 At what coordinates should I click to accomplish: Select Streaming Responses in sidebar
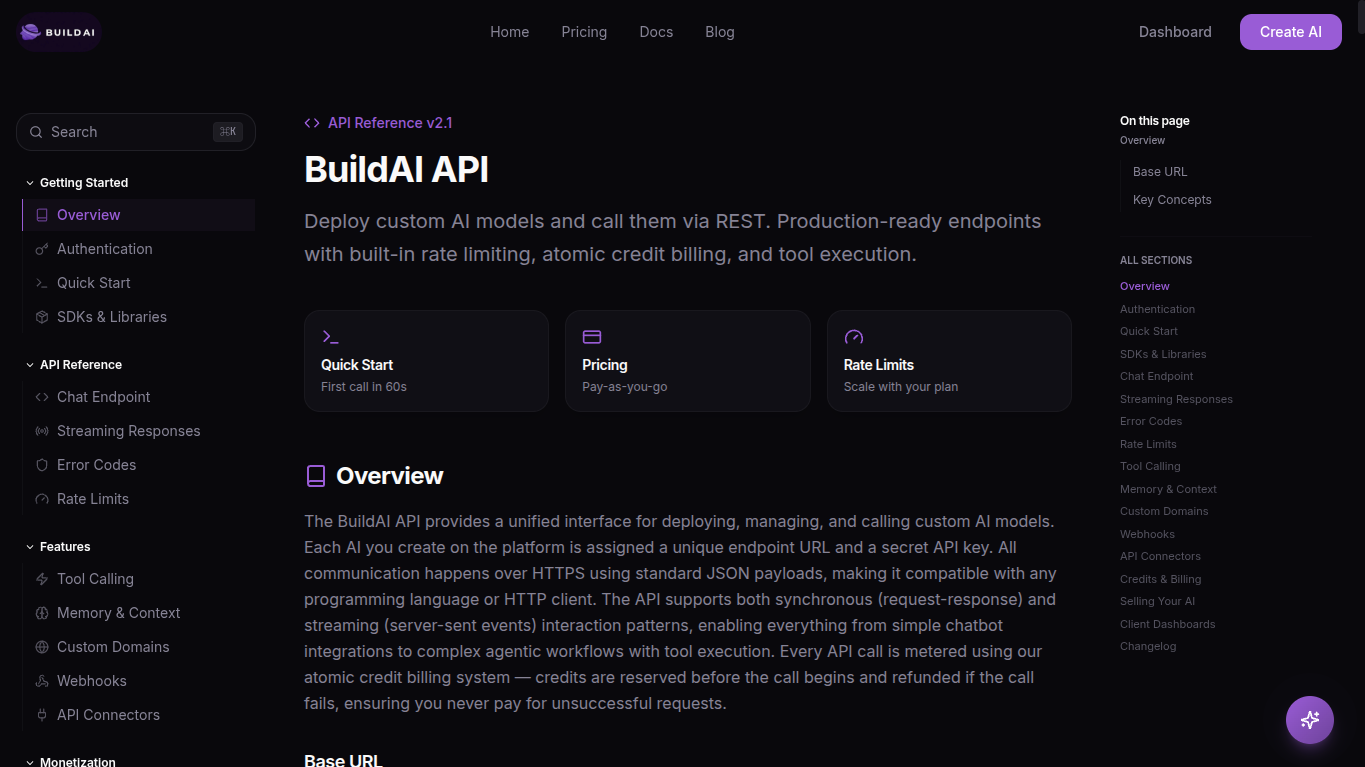click(x=139, y=431)
